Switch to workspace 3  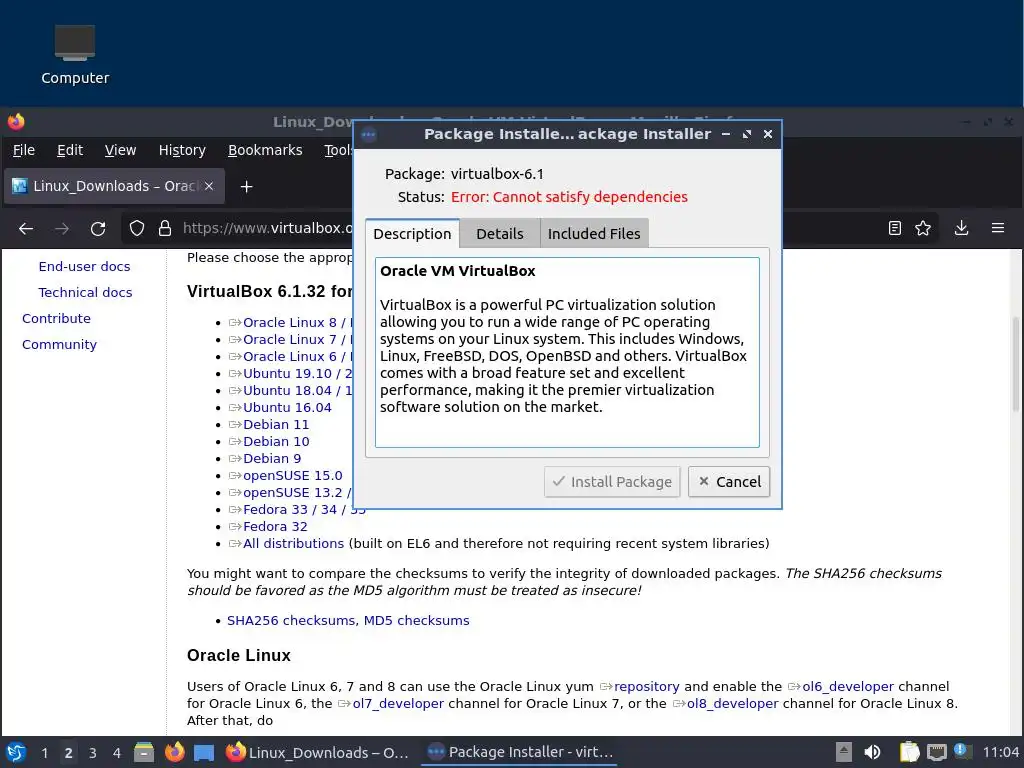[x=93, y=753]
